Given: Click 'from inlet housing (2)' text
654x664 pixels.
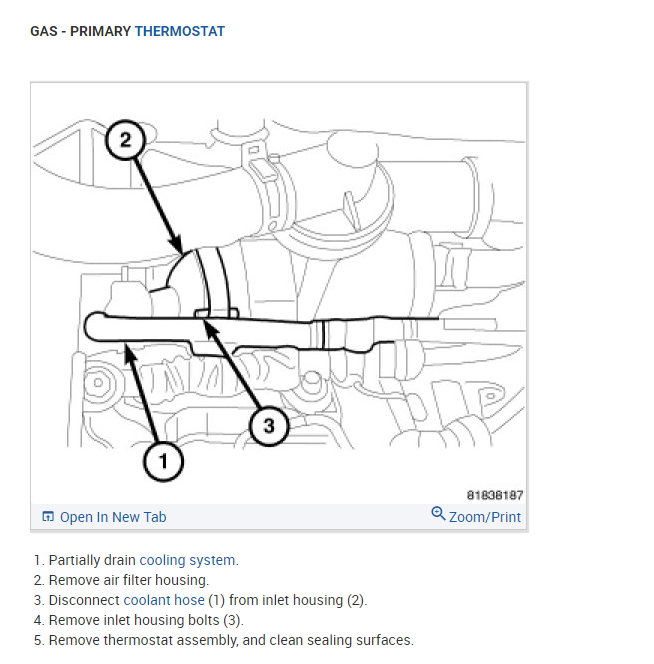Looking at the screenshot, I should click(298, 600).
